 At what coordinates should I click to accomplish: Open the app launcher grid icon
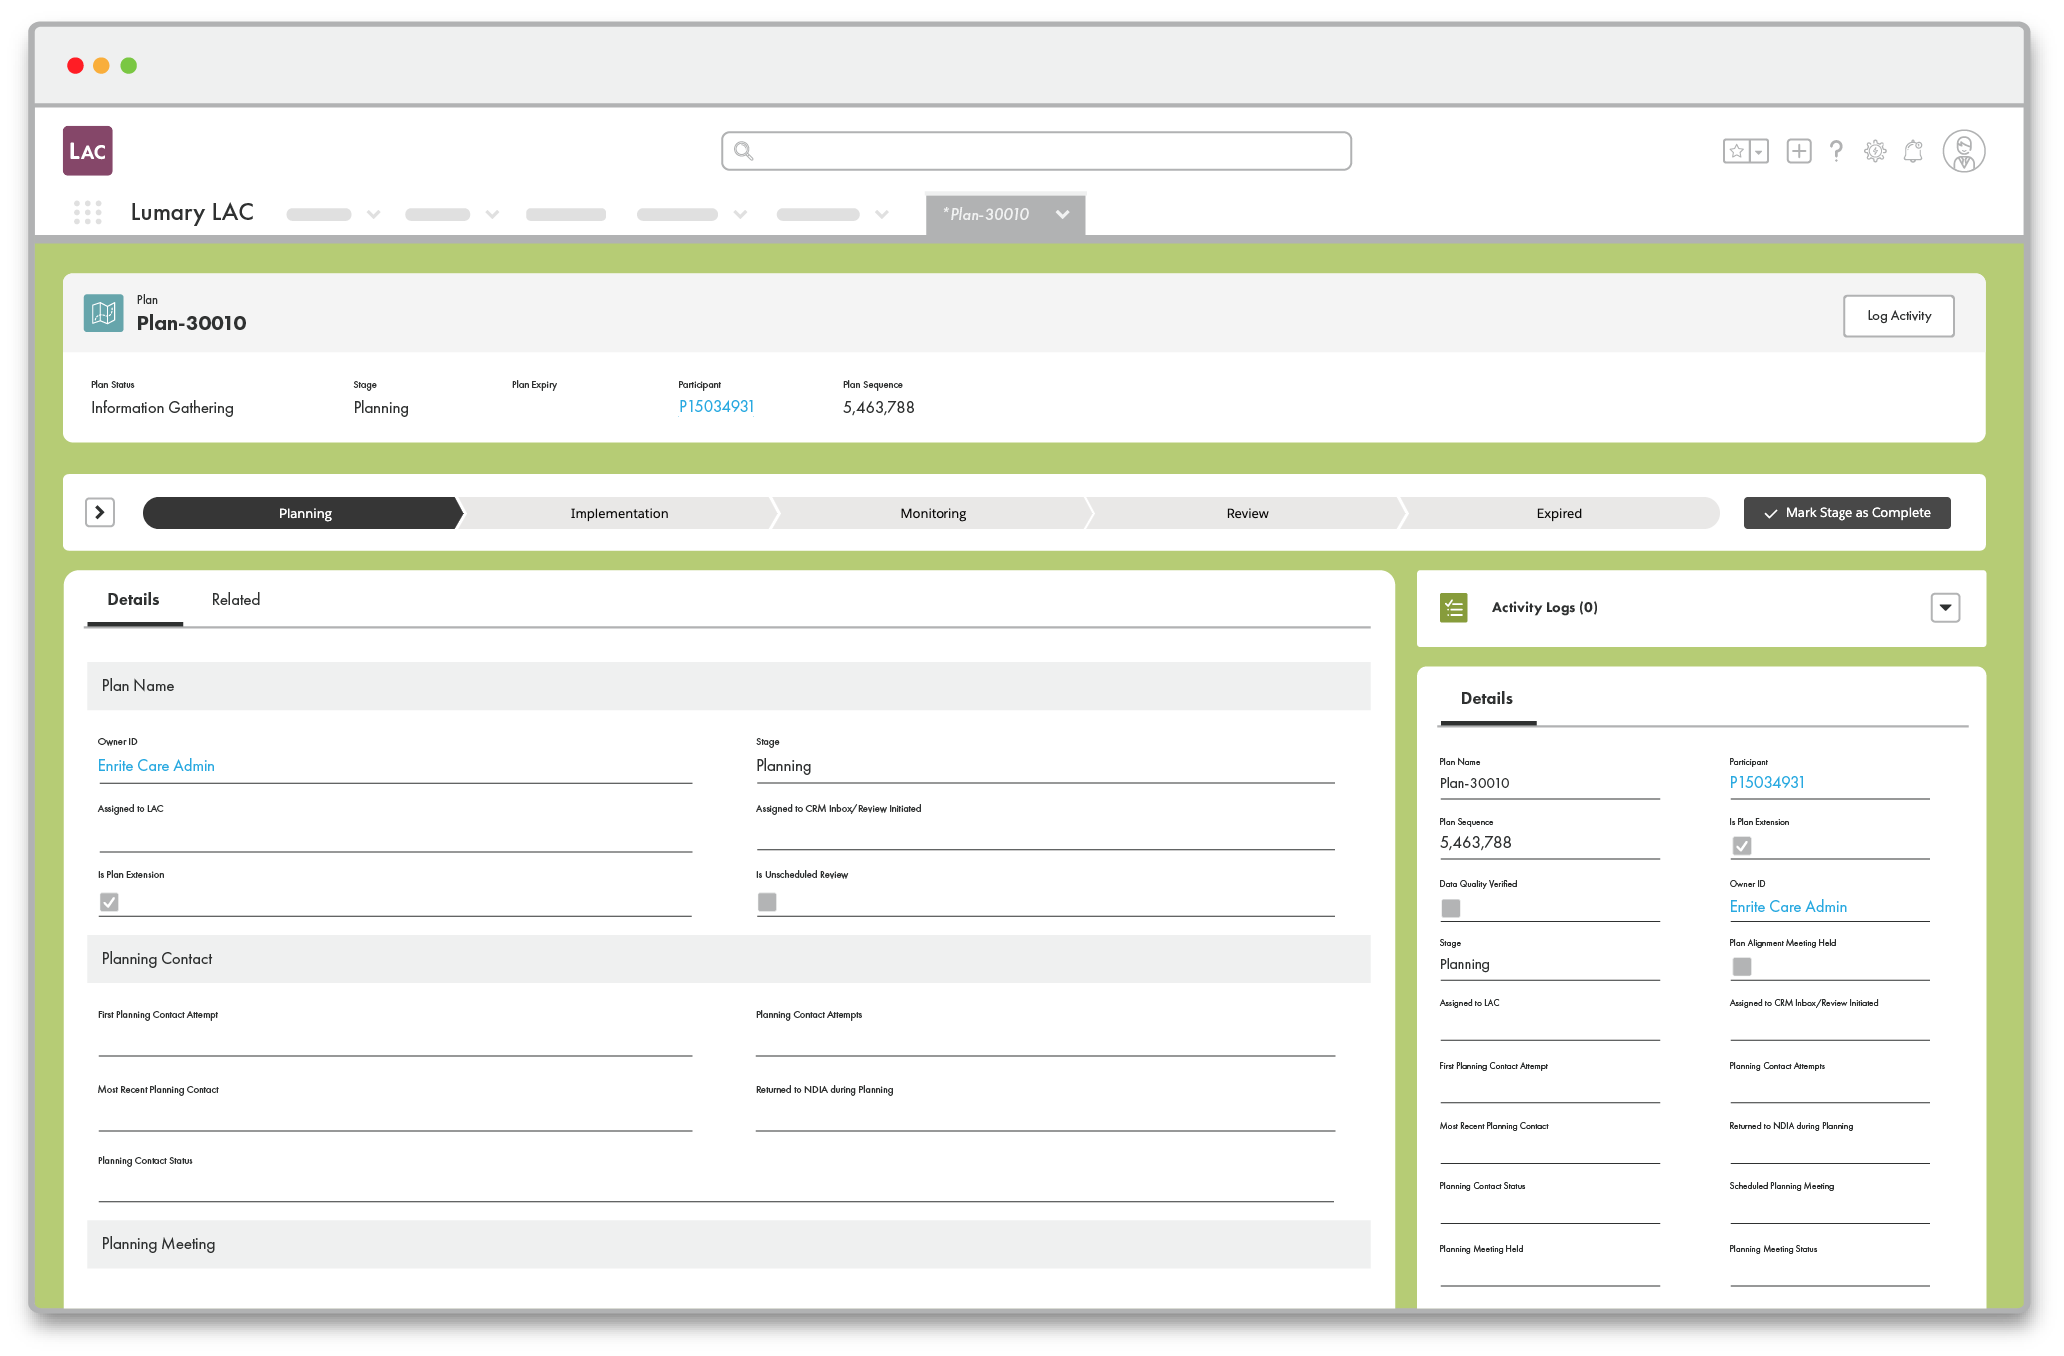pyautogui.click(x=87, y=212)
